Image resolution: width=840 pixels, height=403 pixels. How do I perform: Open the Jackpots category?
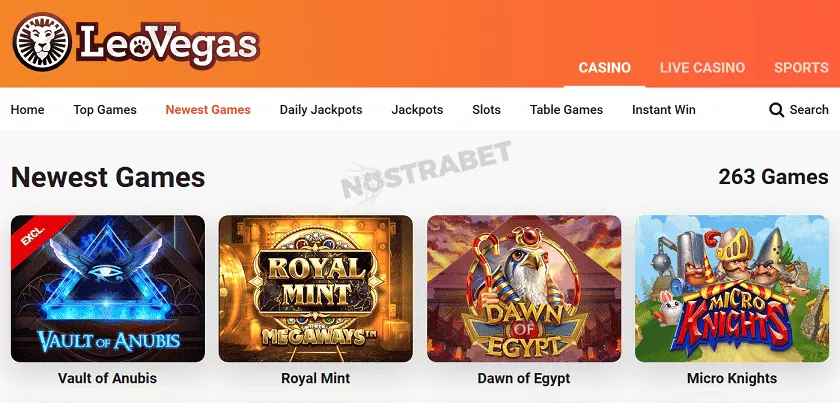point(417,110)
